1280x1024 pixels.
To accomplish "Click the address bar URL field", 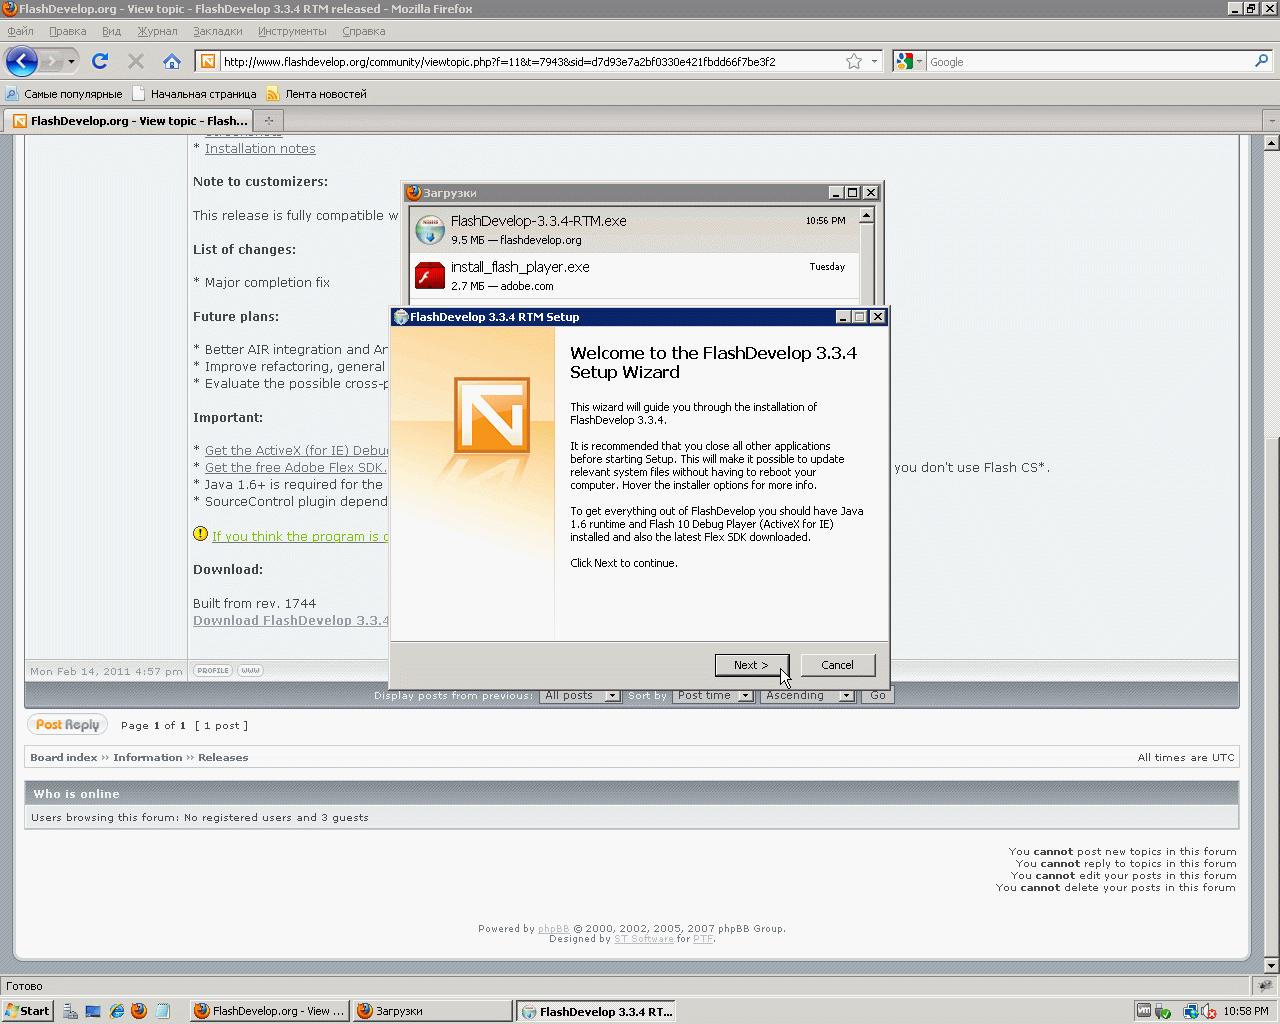I will coord(530,62).
